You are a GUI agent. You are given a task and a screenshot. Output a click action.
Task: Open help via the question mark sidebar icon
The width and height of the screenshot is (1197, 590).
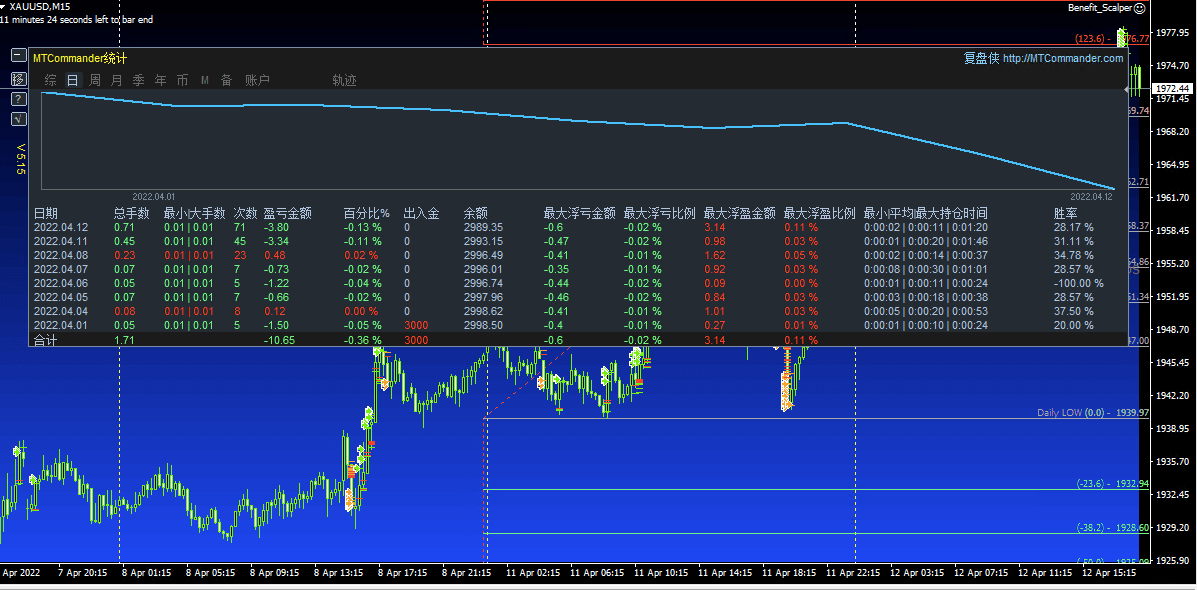pos(18,98)
